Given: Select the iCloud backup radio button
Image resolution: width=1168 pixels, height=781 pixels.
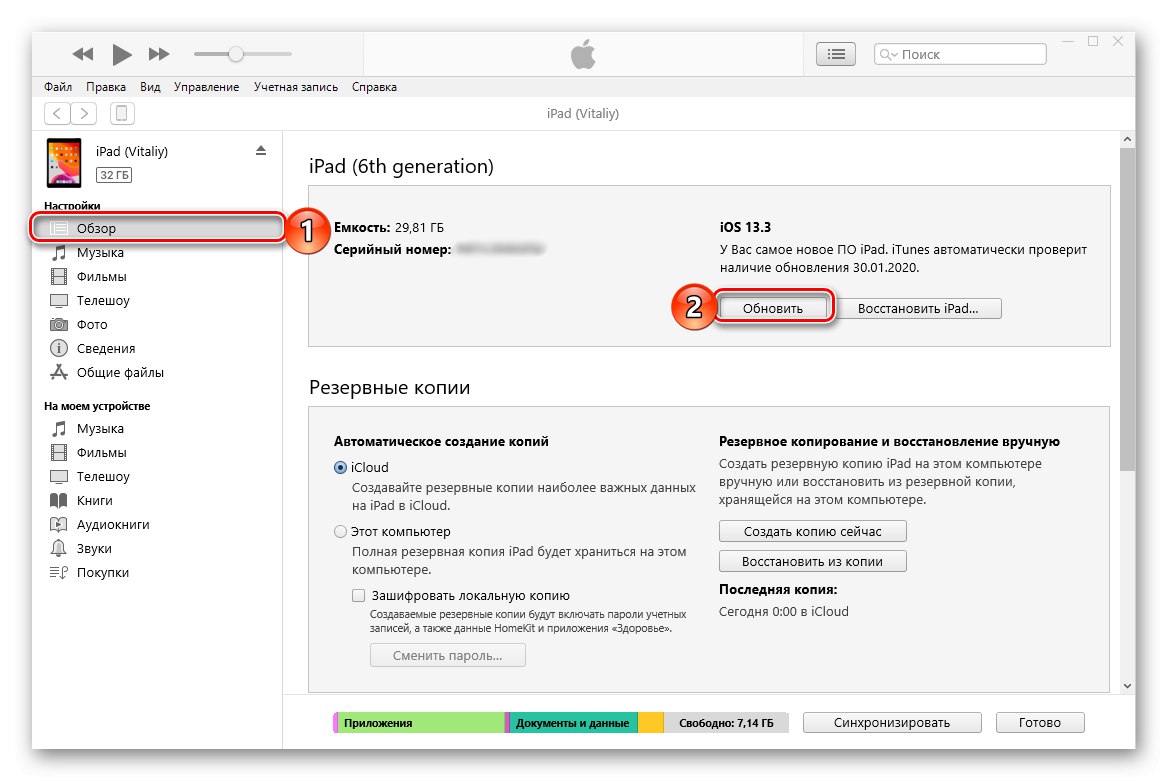Looking at the screenshot, I should point(341,467).
